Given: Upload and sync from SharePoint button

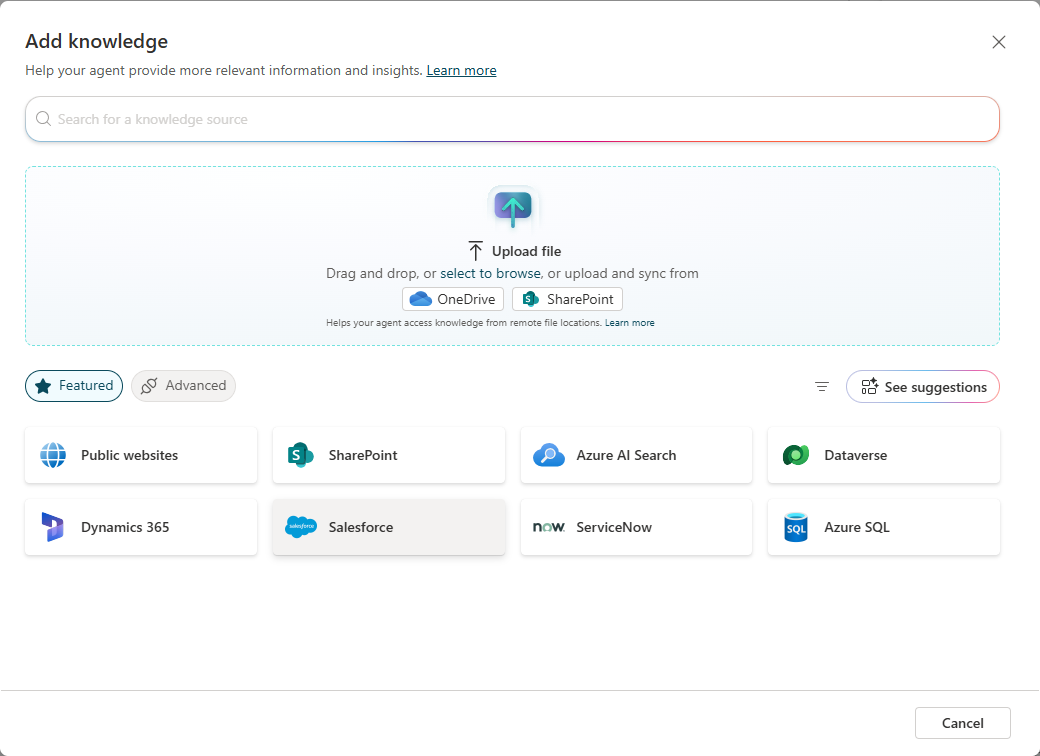Looking at the screenshot, I should tap(567, 299).
